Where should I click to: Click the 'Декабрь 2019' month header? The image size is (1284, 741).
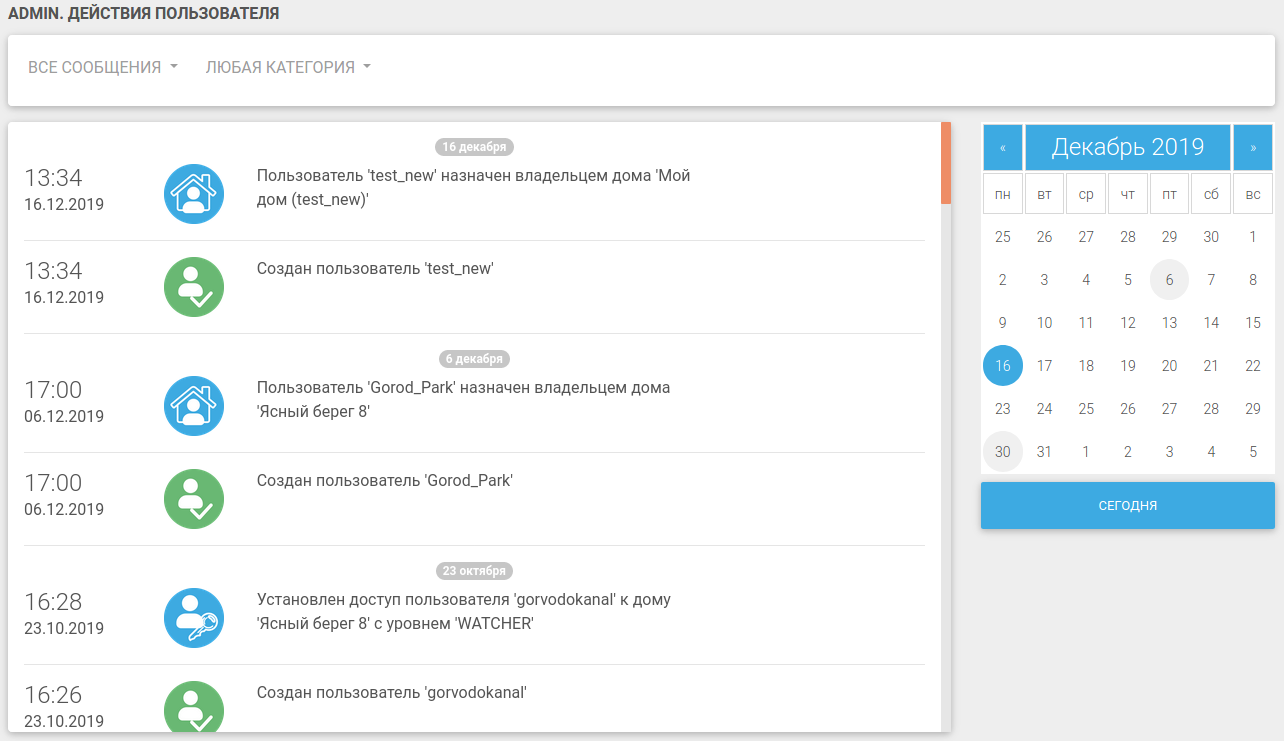(x=1128, y=147)
